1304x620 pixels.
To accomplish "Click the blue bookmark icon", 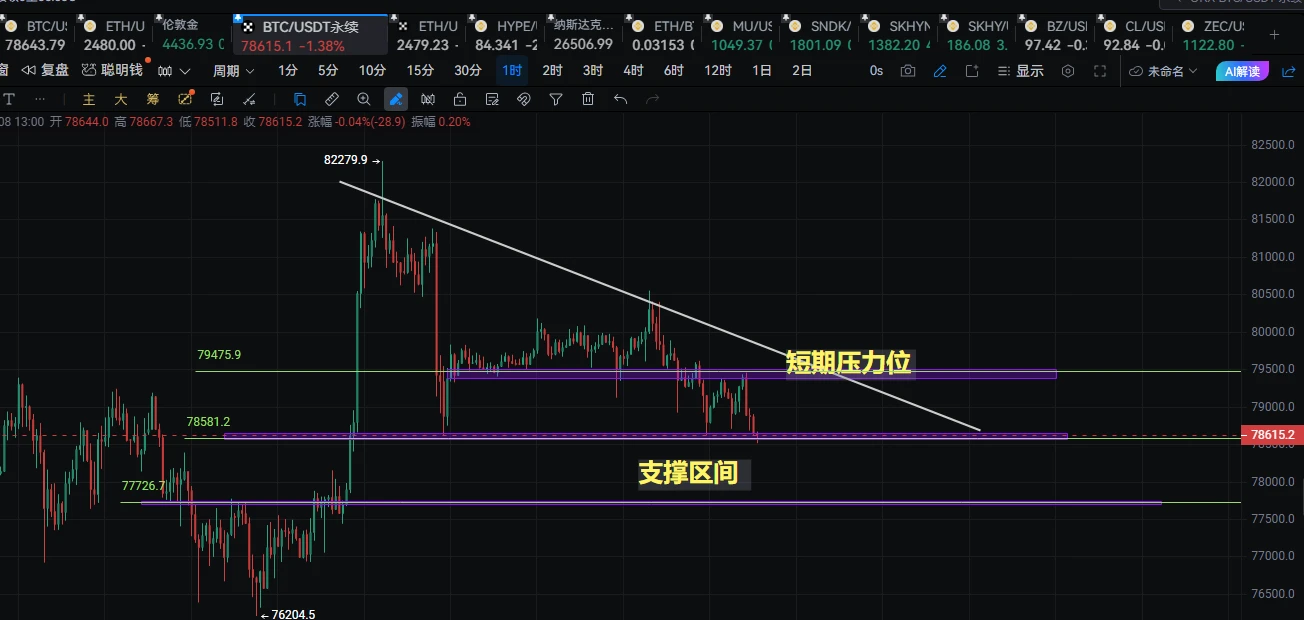I will click(300, 99).
